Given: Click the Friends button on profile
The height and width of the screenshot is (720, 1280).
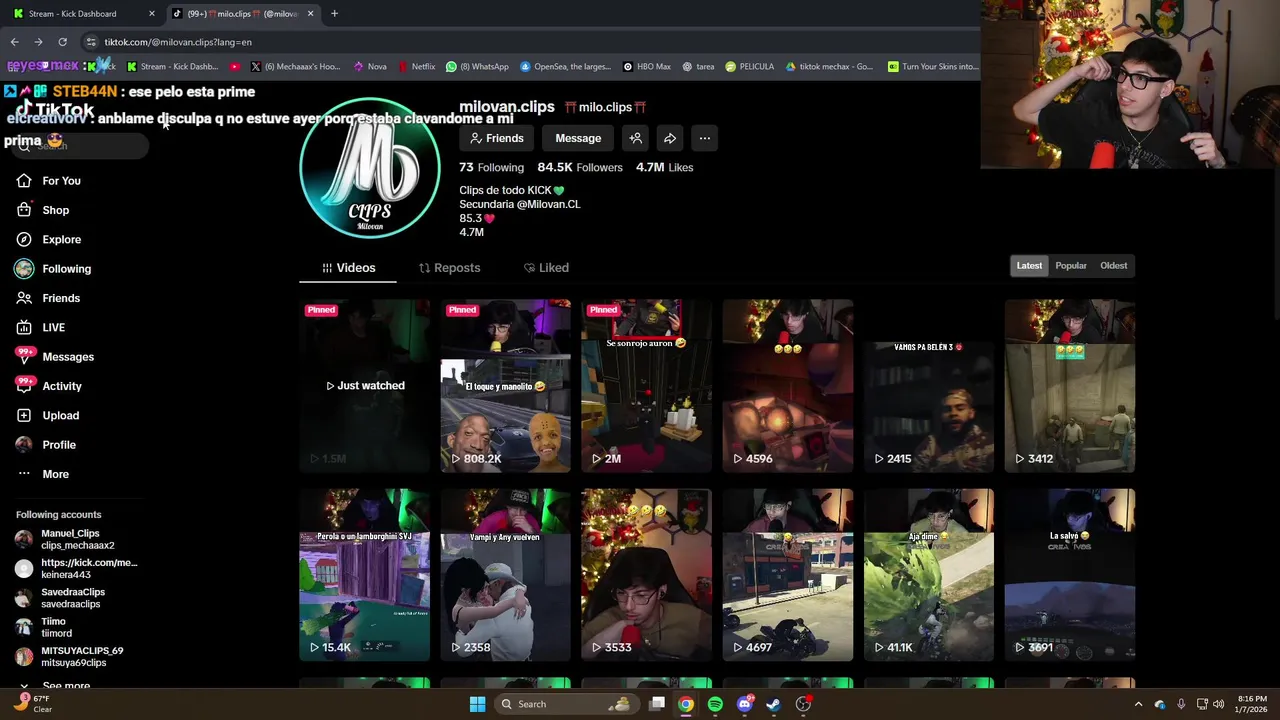Looking at the screenshot, I should (x=497, y=138).
